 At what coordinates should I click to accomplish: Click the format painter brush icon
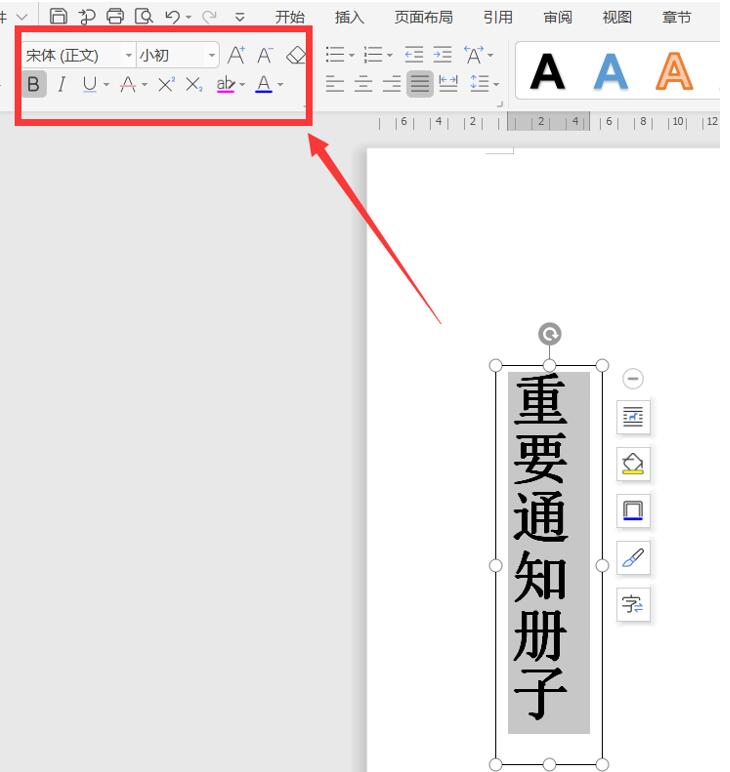(633, 558)
